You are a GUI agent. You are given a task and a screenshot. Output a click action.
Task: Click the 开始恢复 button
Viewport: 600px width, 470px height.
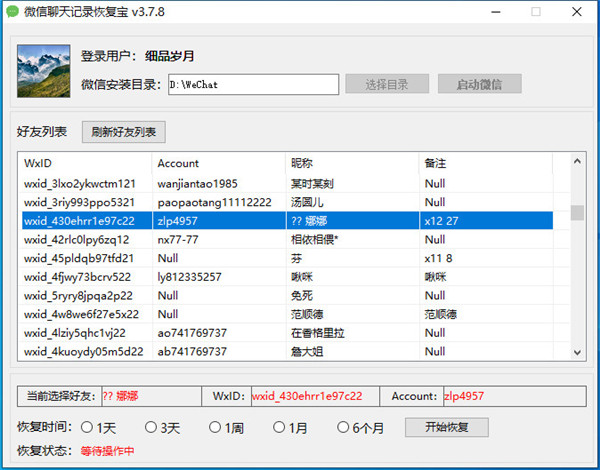pyautogui.click(x=447, y=427)
